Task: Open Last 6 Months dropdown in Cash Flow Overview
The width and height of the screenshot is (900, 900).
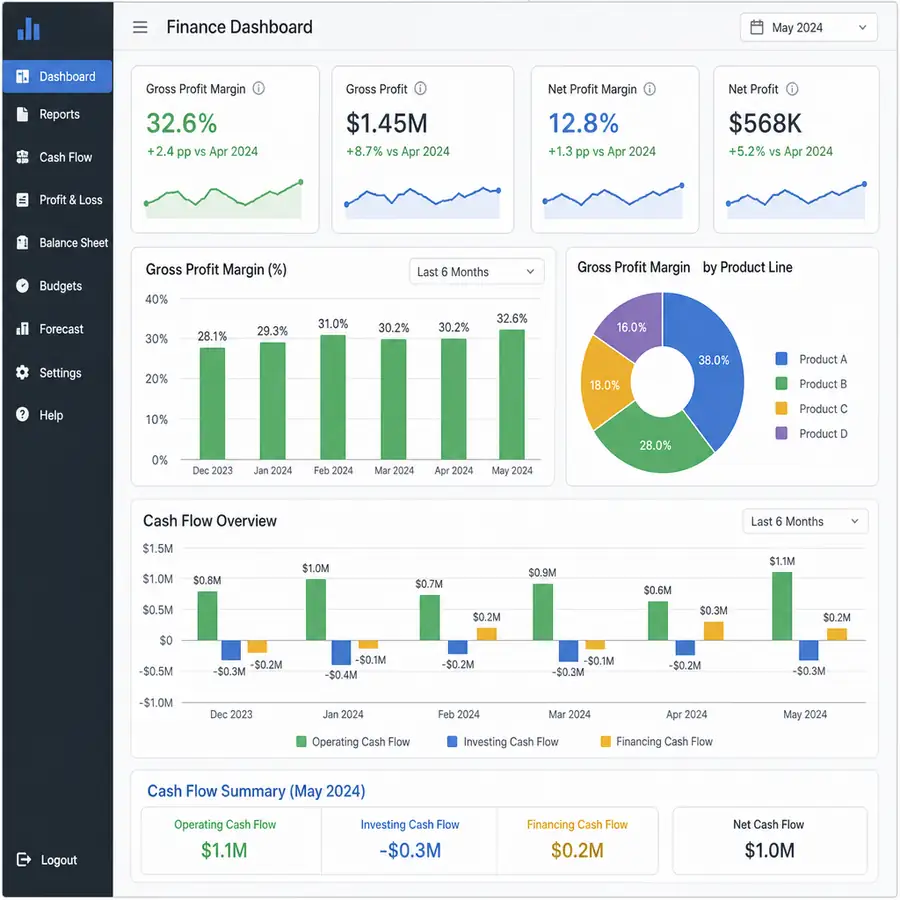Action: click(x=805, y=521)
